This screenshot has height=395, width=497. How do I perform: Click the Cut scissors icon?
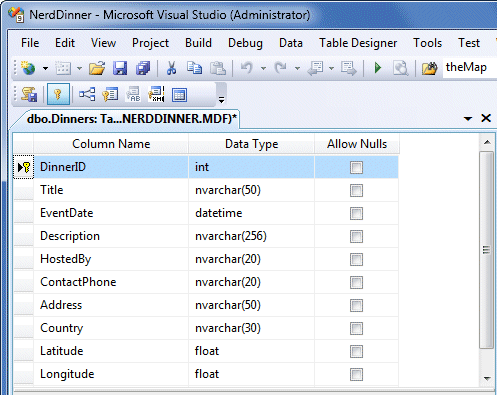tap(171, 68)
